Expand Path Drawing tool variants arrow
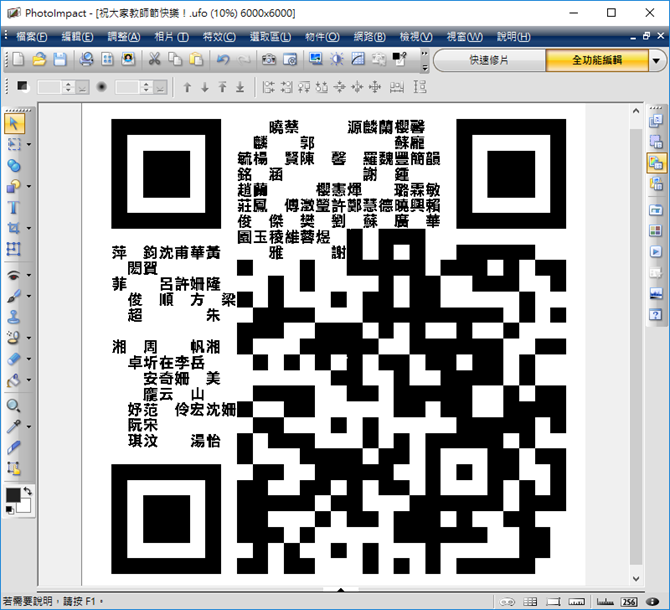The image size is (670, 610). 29,187
